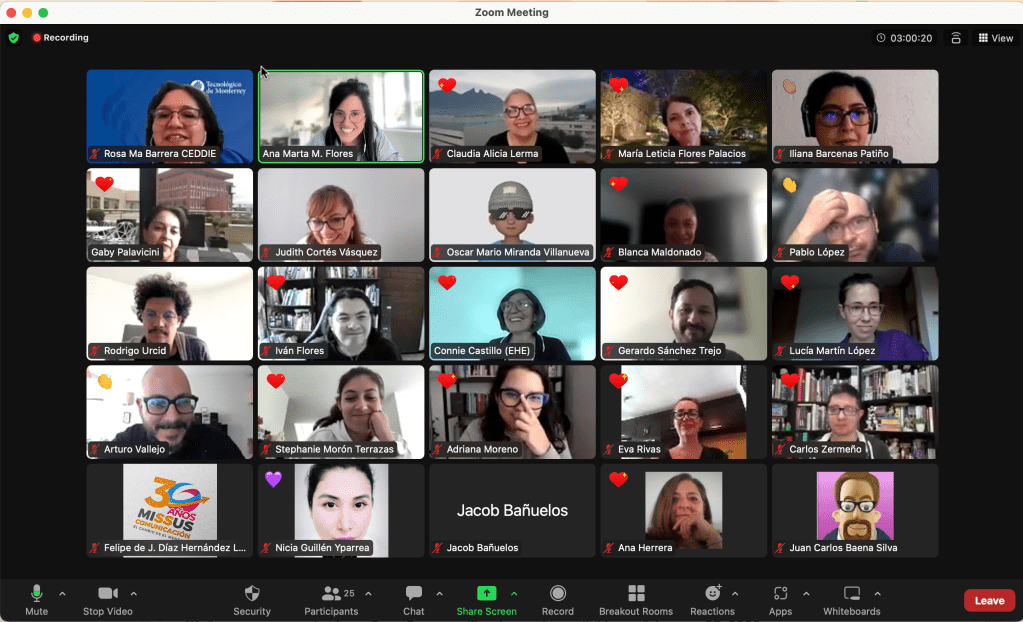
Task: Open Whiteboards
Action: pos(851,599)
